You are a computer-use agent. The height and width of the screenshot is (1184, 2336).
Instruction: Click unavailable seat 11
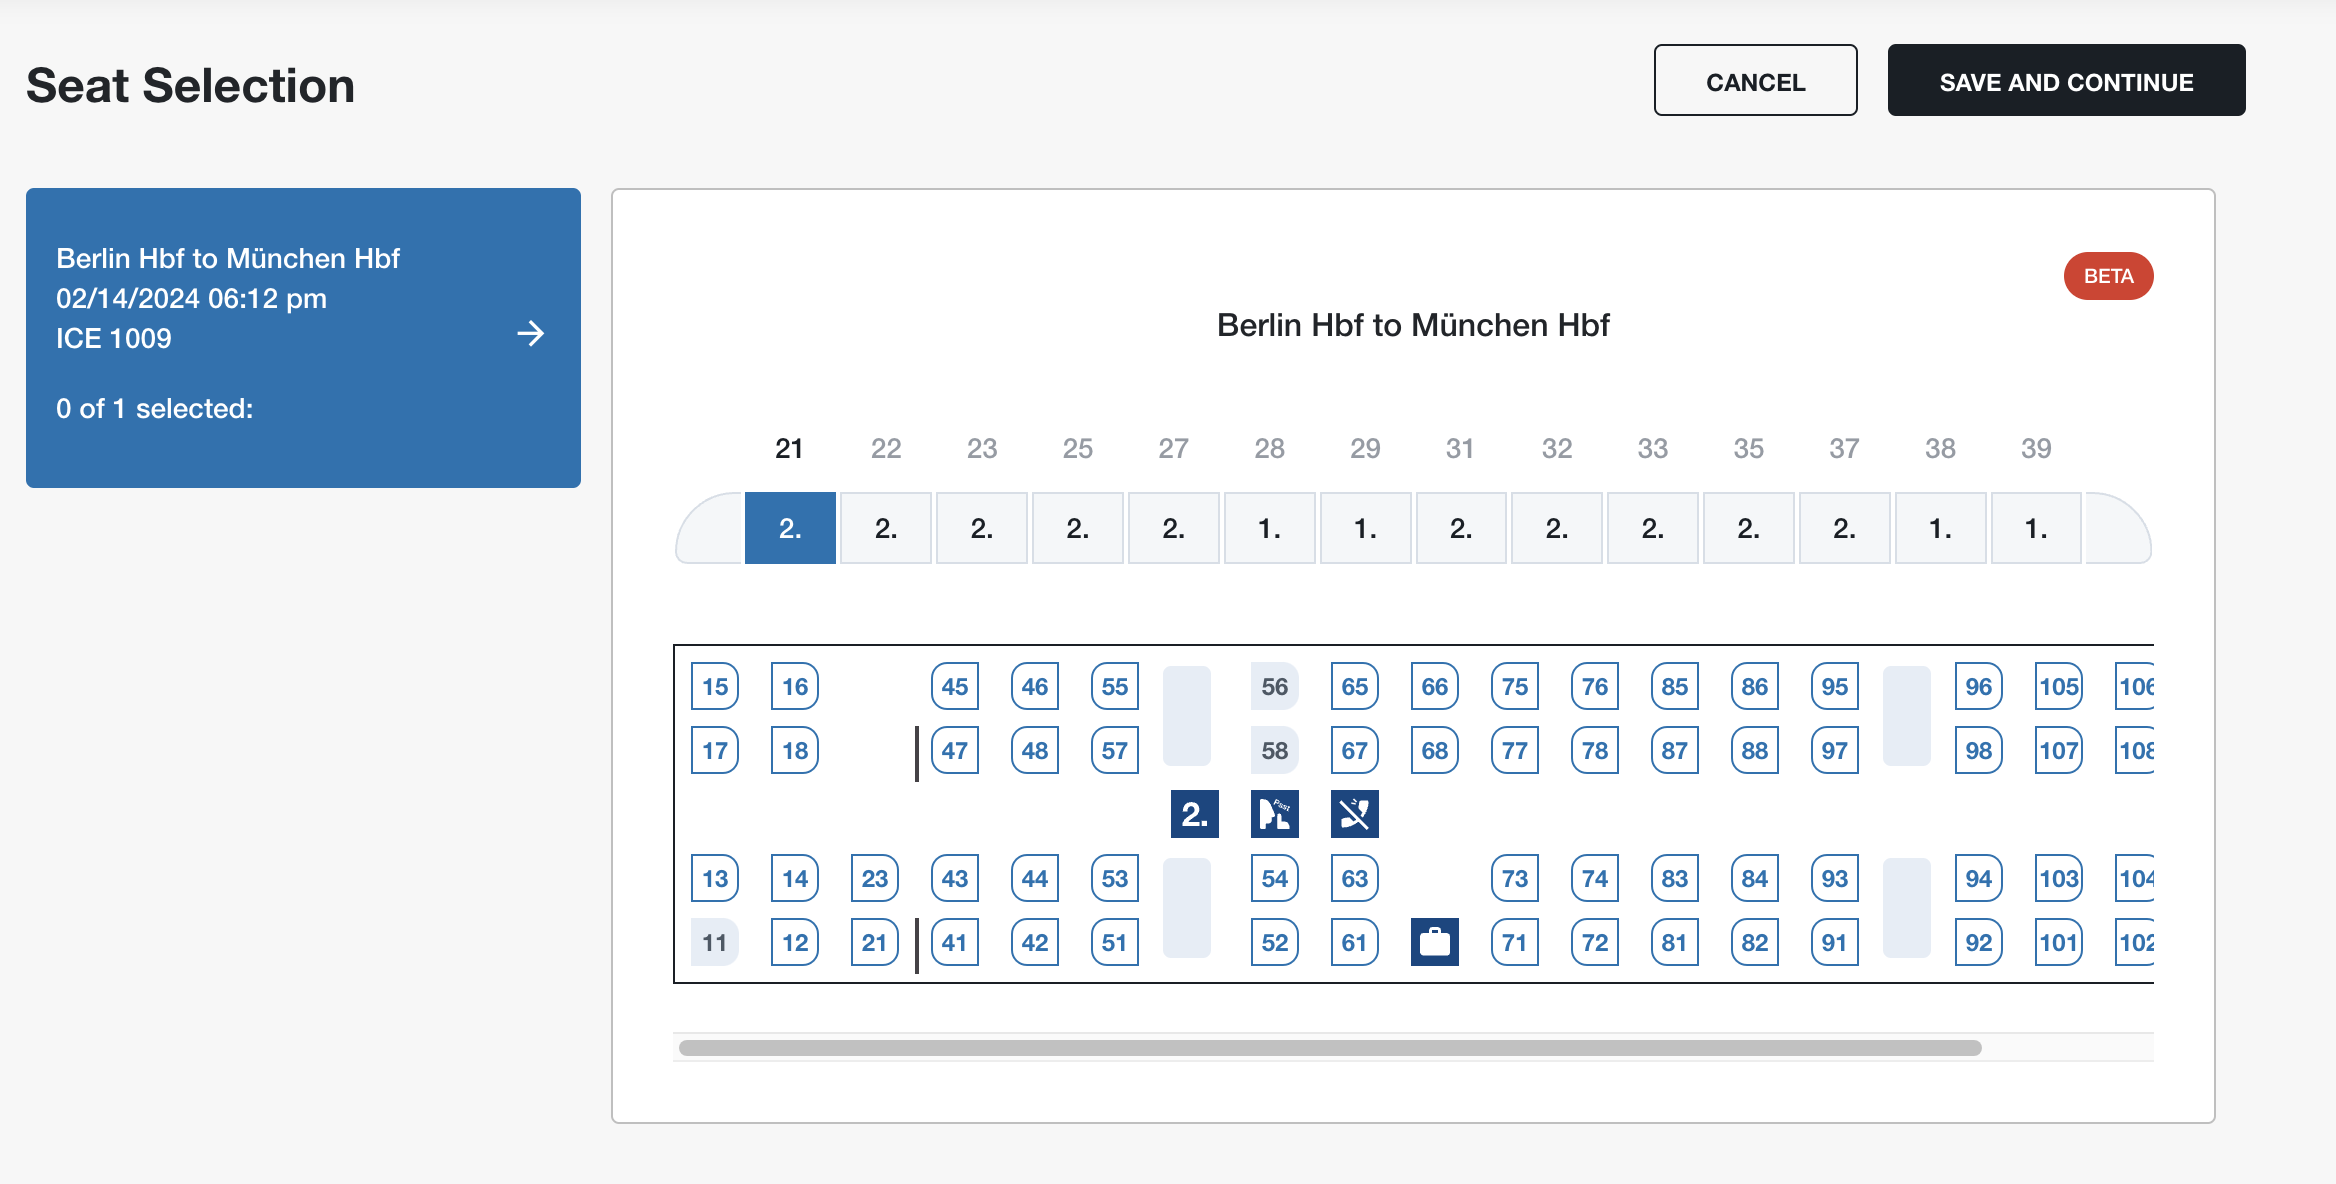coord(715,942)
